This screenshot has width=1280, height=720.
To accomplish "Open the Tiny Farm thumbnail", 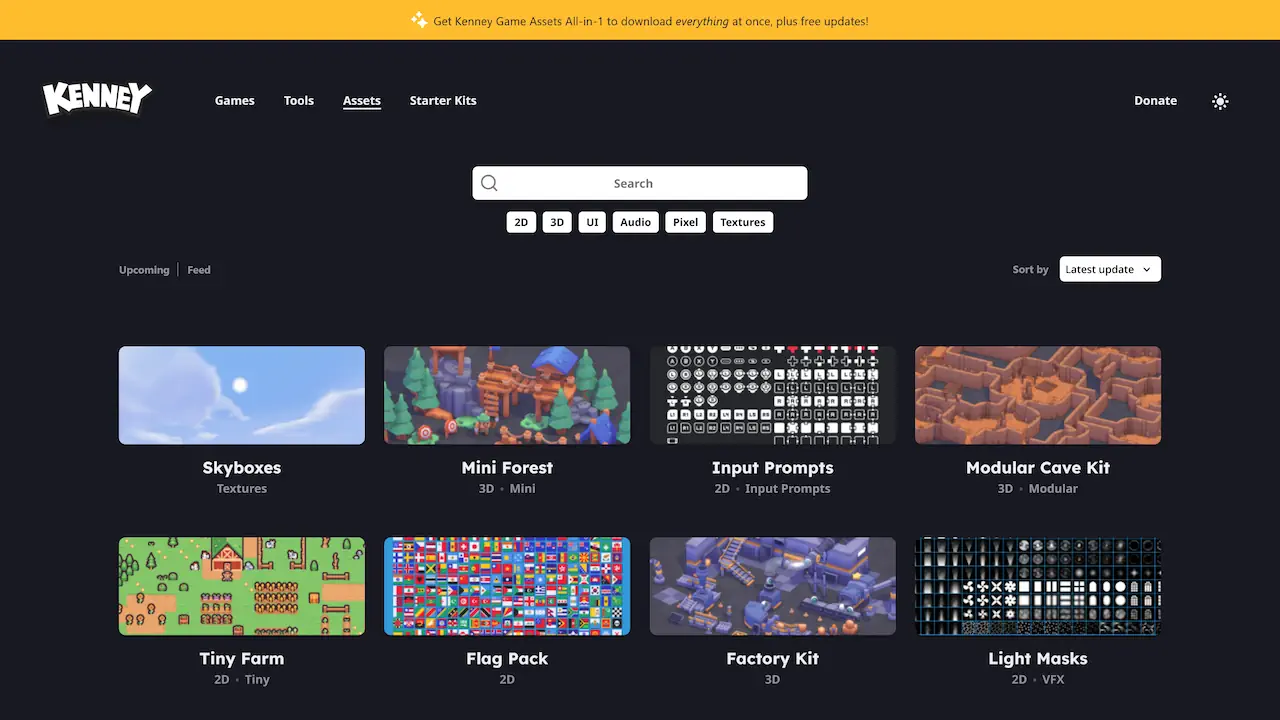I will pyautogui.click(x=242, y=586).
